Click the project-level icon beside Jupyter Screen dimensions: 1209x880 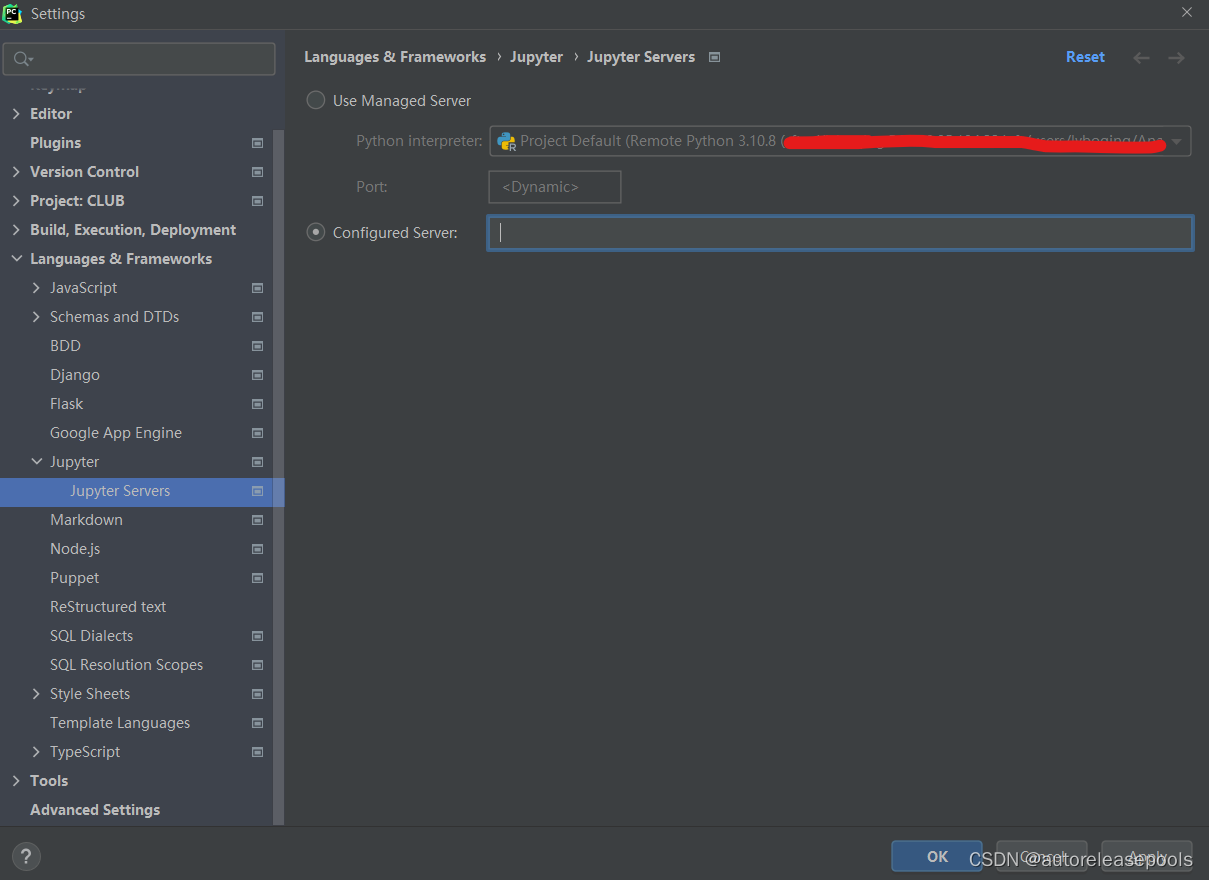(x=257, y=462)
